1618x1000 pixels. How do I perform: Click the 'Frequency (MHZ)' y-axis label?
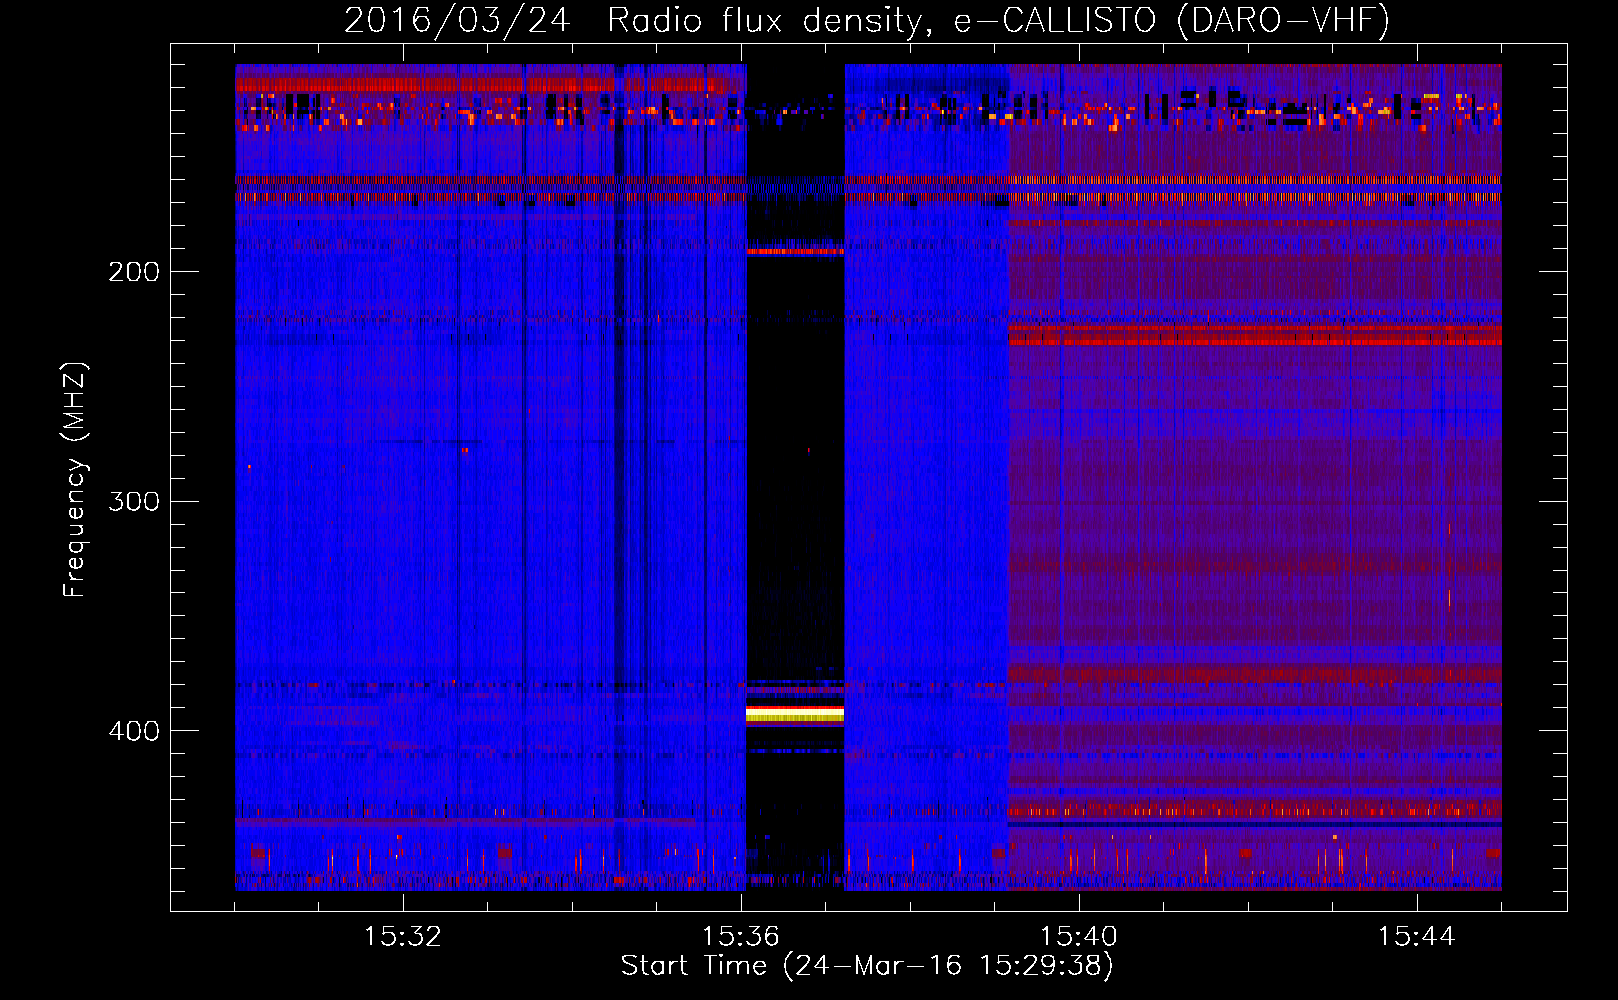[75, 480]
